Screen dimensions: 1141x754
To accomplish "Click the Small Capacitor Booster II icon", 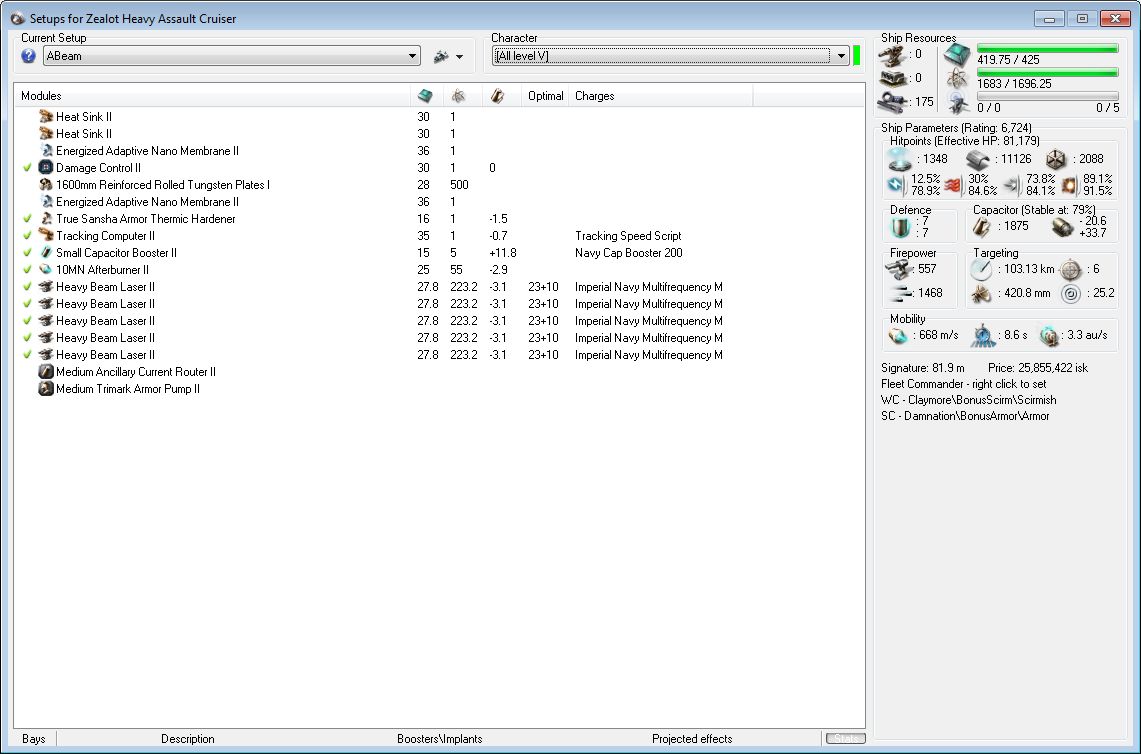I will coord(46,253).
